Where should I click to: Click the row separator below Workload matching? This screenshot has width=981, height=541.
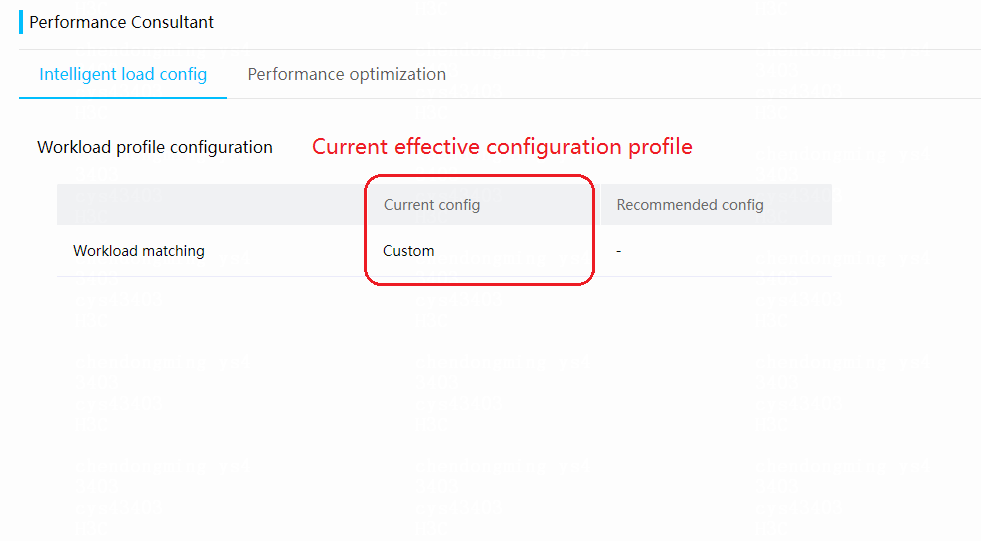click(x=444, y=276)
